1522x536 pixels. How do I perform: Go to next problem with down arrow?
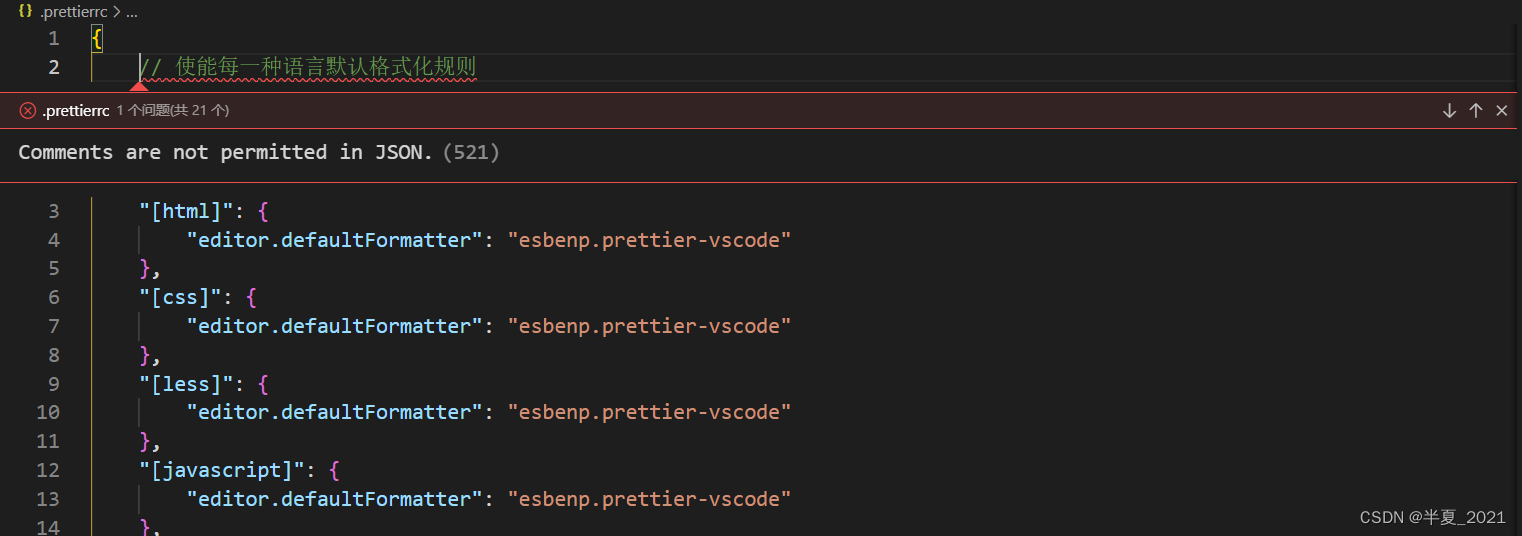click(x=1449, y=111)
